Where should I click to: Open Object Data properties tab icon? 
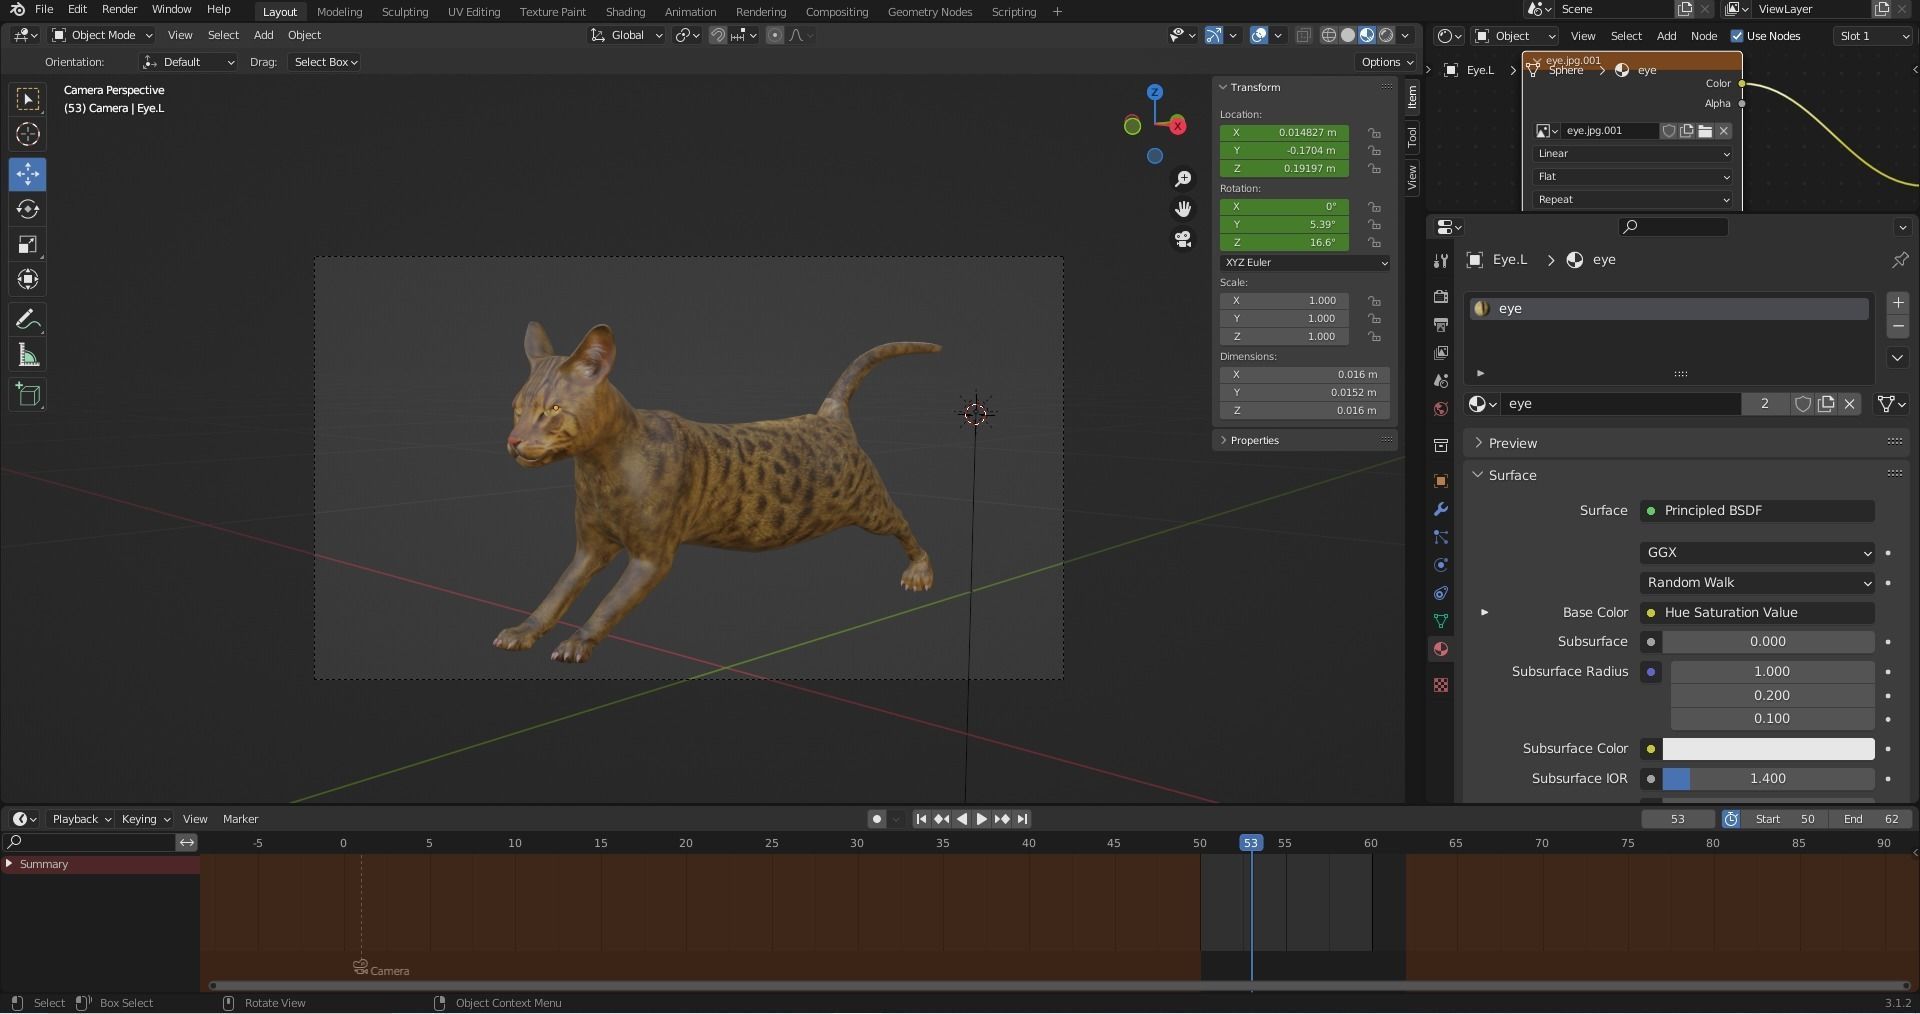(1441, 621)
